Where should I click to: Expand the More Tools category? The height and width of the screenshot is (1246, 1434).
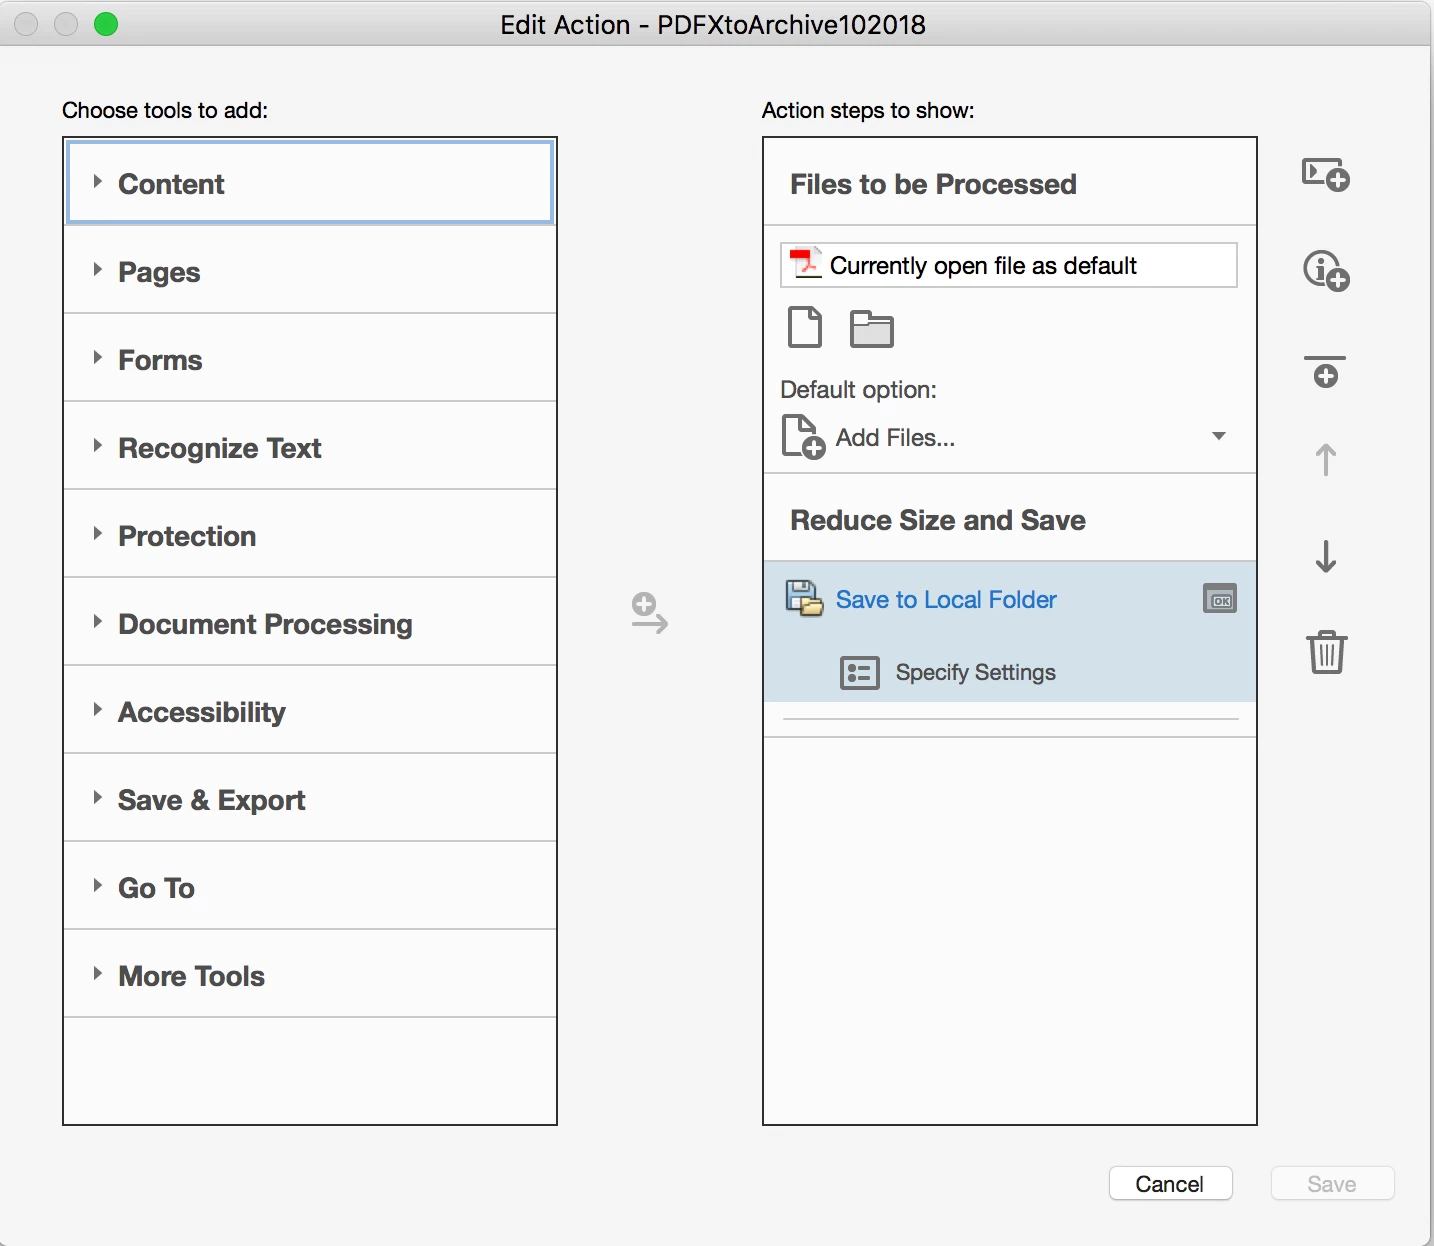coord(310,974)
